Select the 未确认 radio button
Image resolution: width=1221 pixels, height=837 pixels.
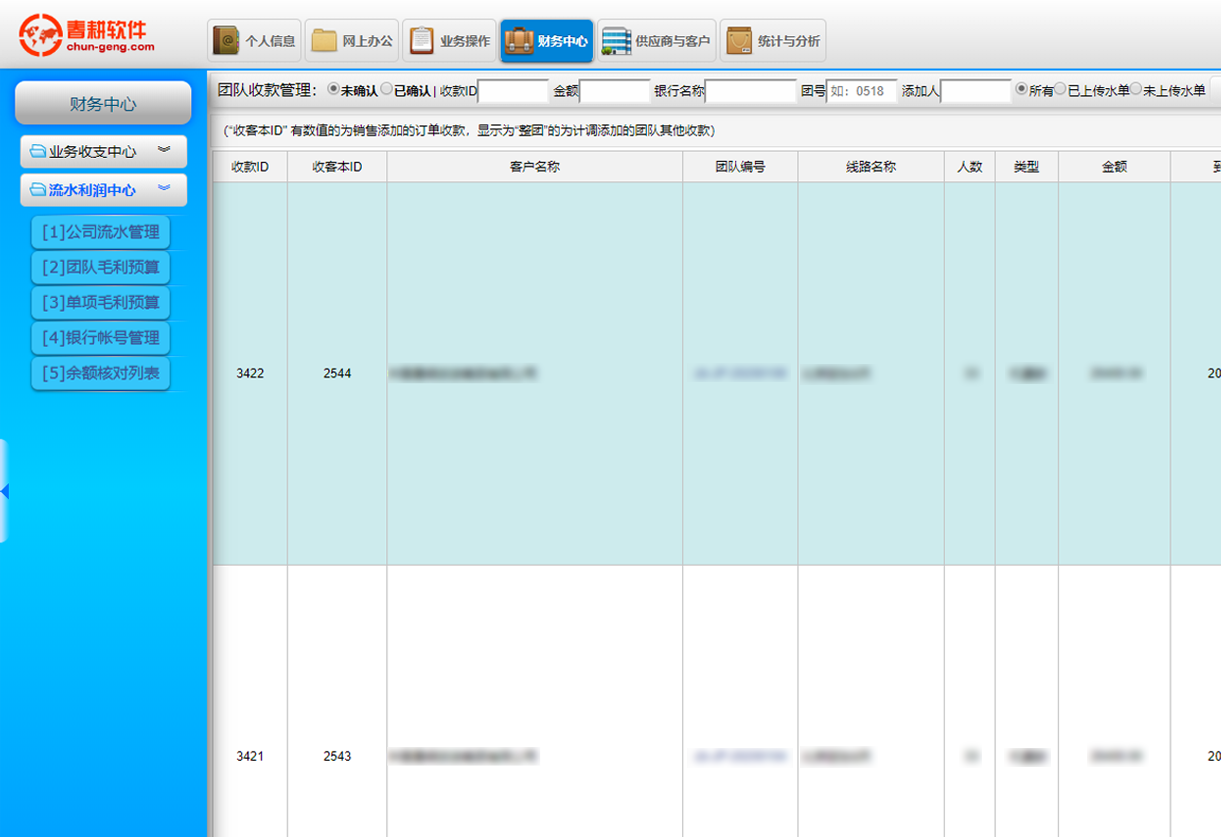(x=333, y=89)
